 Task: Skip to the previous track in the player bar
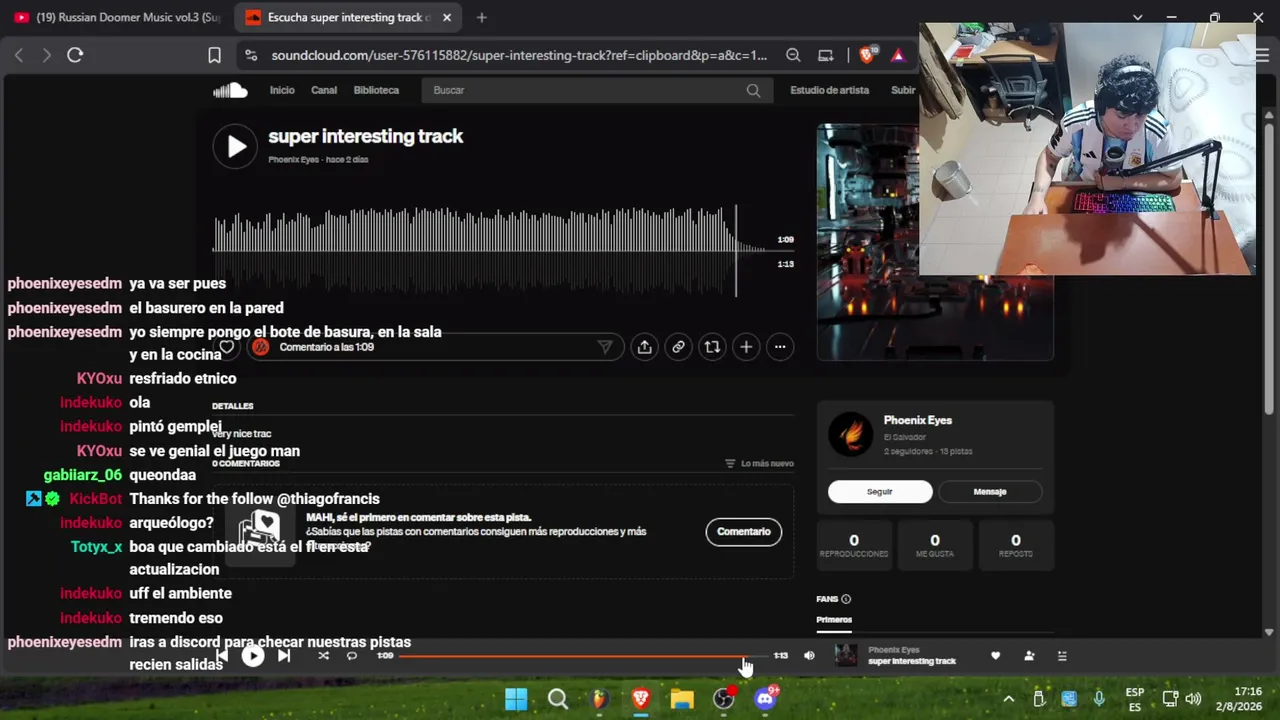click(x=222, y=656)
